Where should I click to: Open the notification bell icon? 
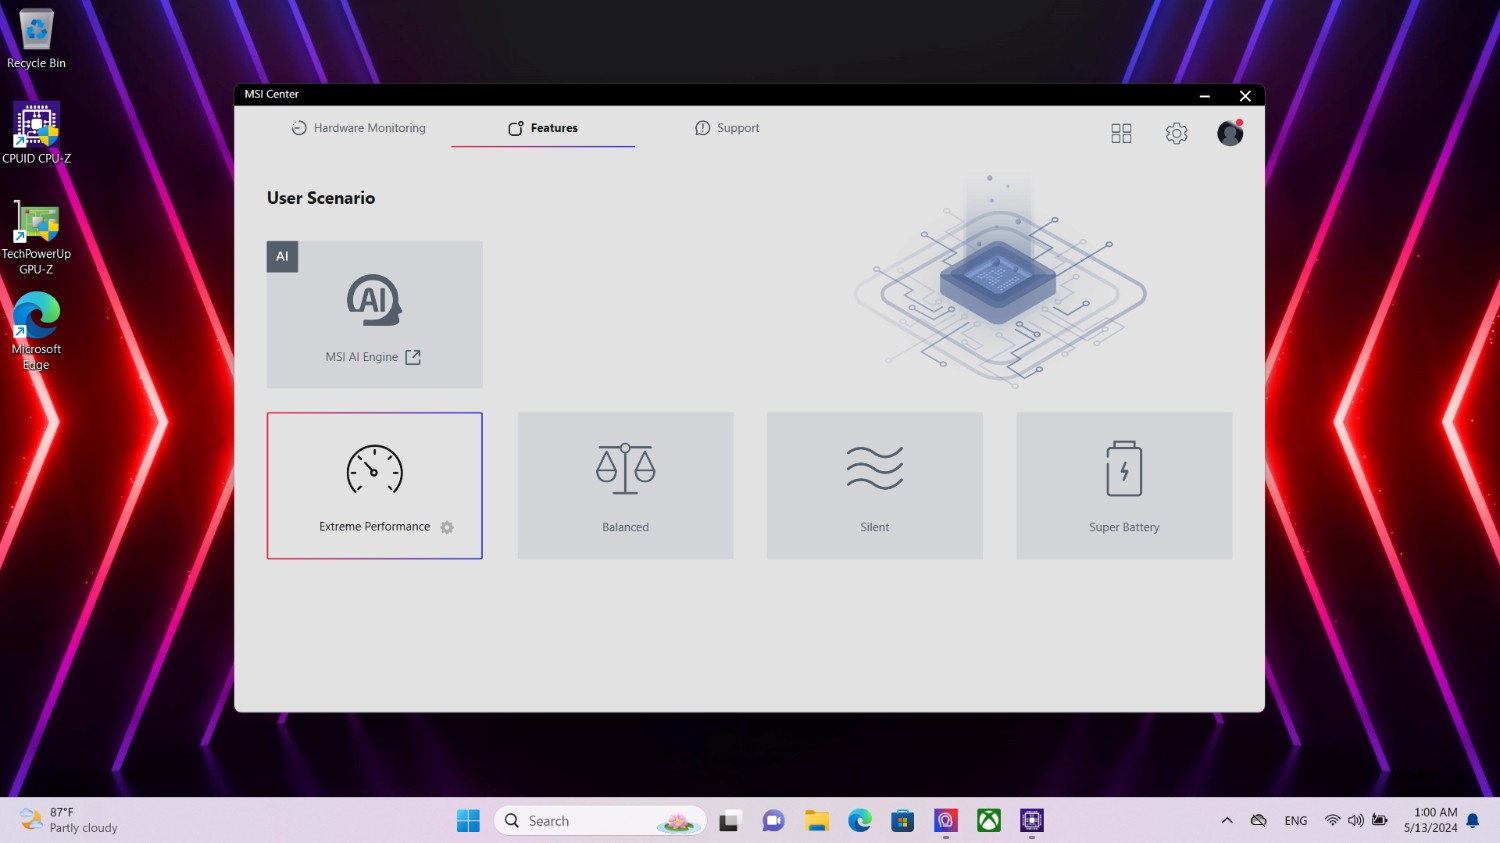point(1473,821)
